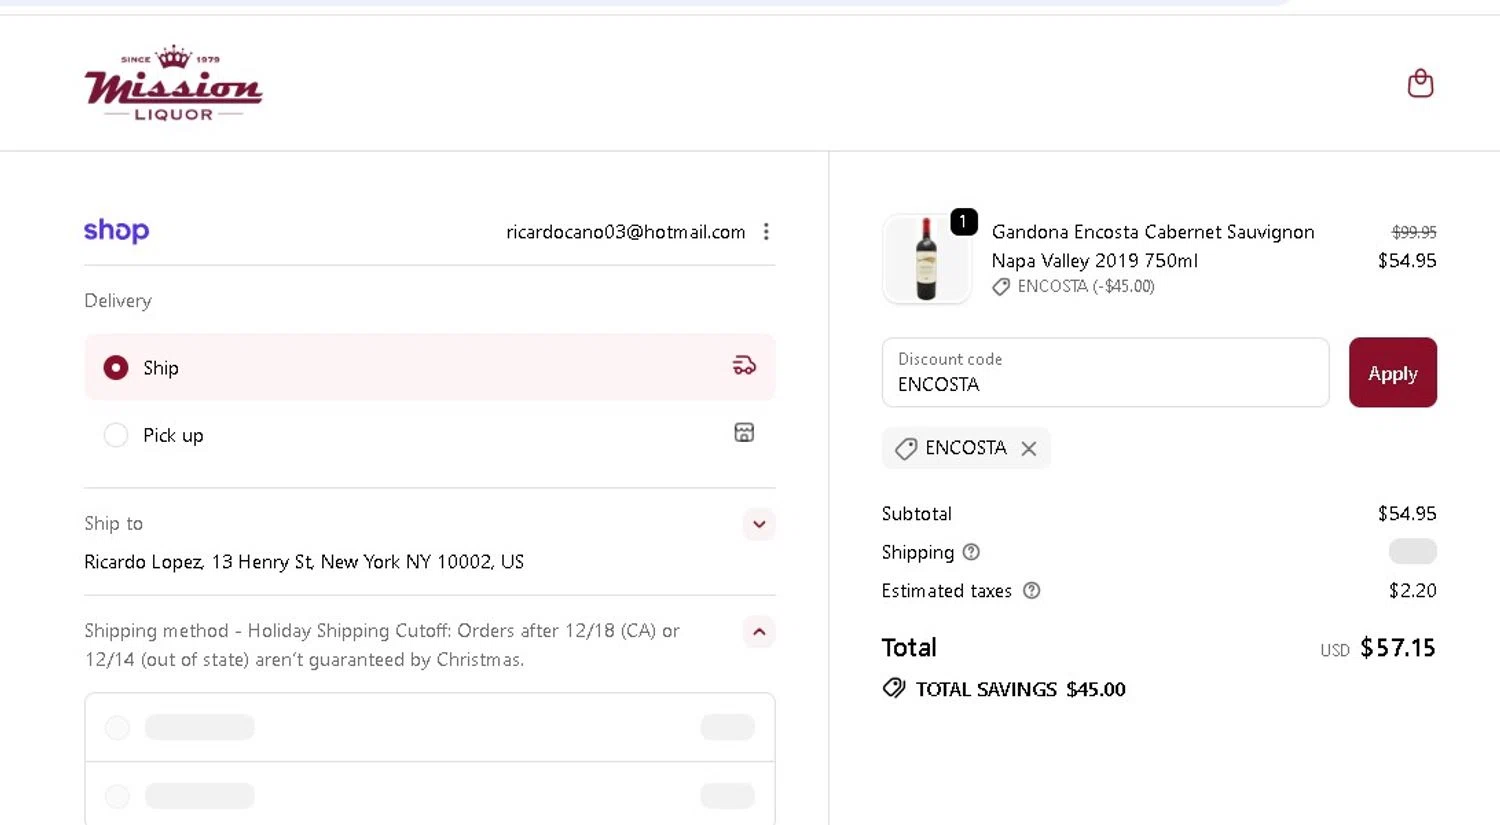The width and height of the screenshot is (1500, 825).
Task: Apply the discount code
Action: point(1392,373)
